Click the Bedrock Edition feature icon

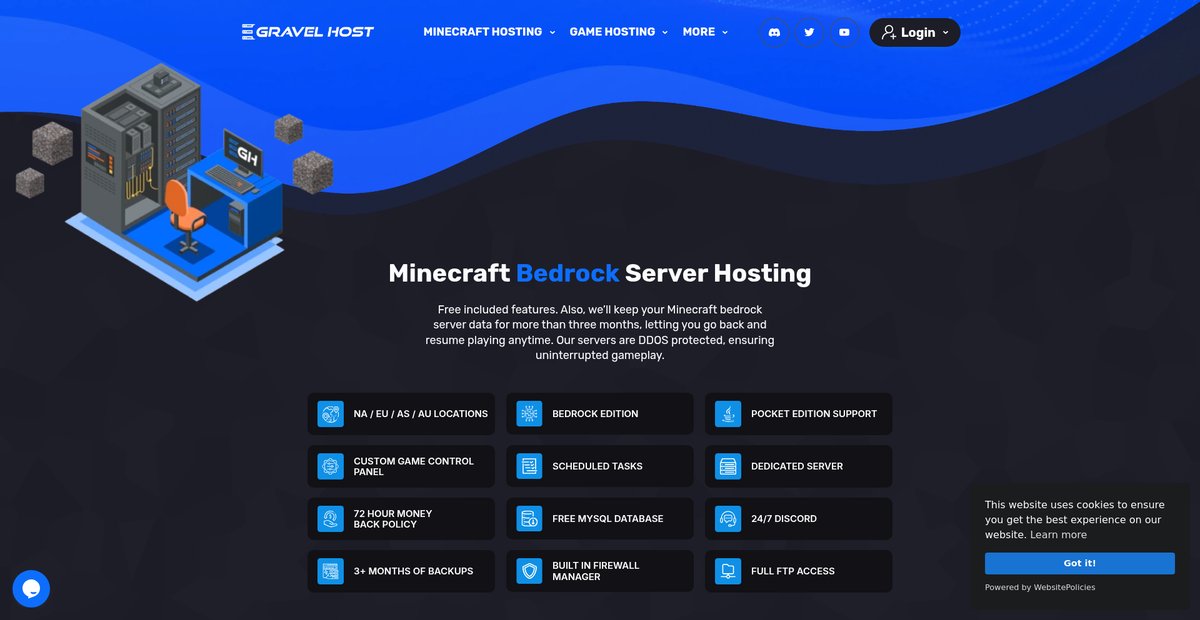(x=529, y=414)
